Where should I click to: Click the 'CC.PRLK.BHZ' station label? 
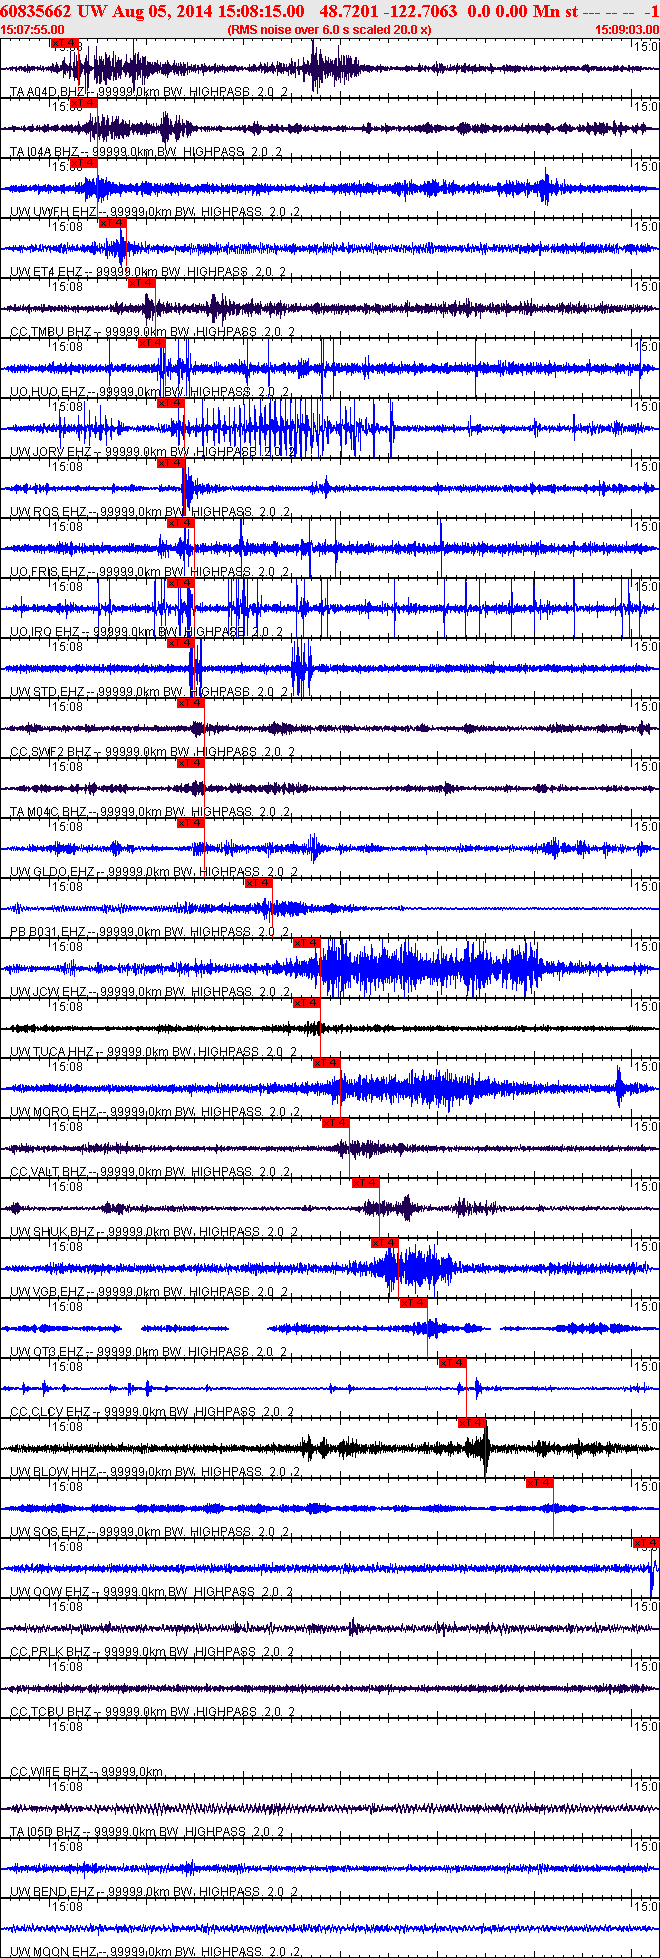pos(50,1652)
